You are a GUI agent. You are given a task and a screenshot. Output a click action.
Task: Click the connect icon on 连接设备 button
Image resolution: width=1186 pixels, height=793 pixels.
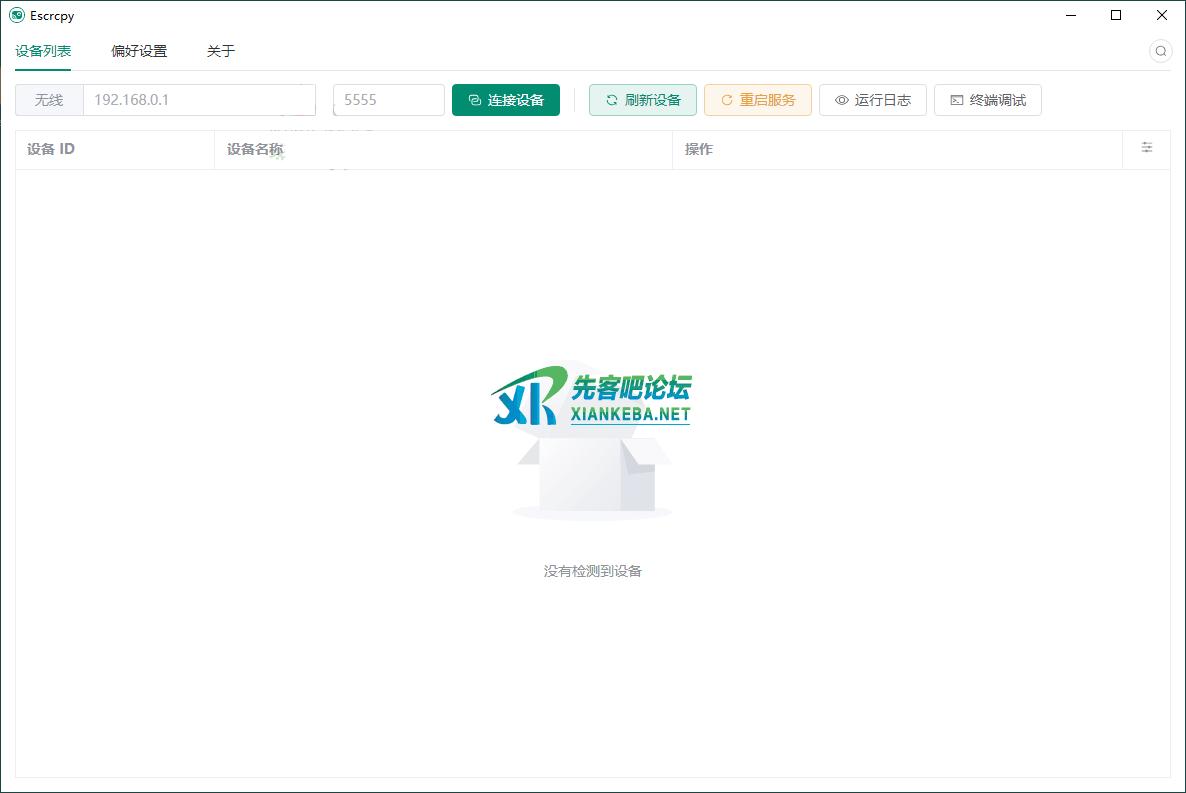[474, 99]
